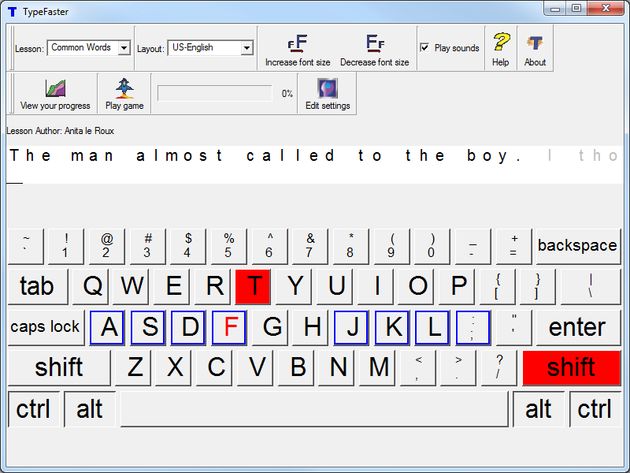Image resolution: width=630 pixels, height=473 pixels.
Task: Click the 1 exclamation key
Action: (66, 246)
